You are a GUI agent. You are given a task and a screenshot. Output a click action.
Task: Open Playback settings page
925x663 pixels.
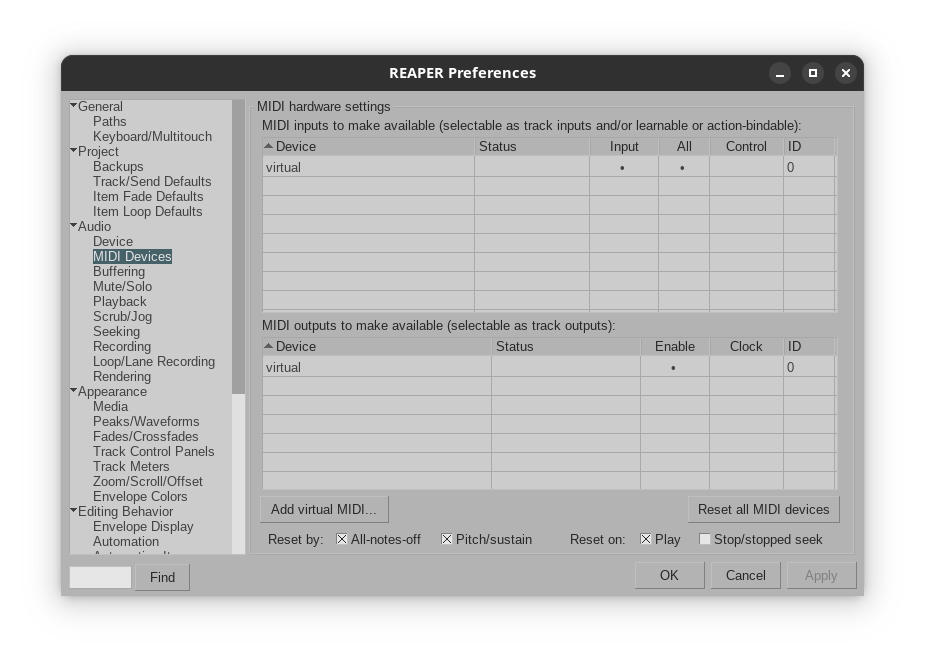pyautogui.click(x=119, y=301)
